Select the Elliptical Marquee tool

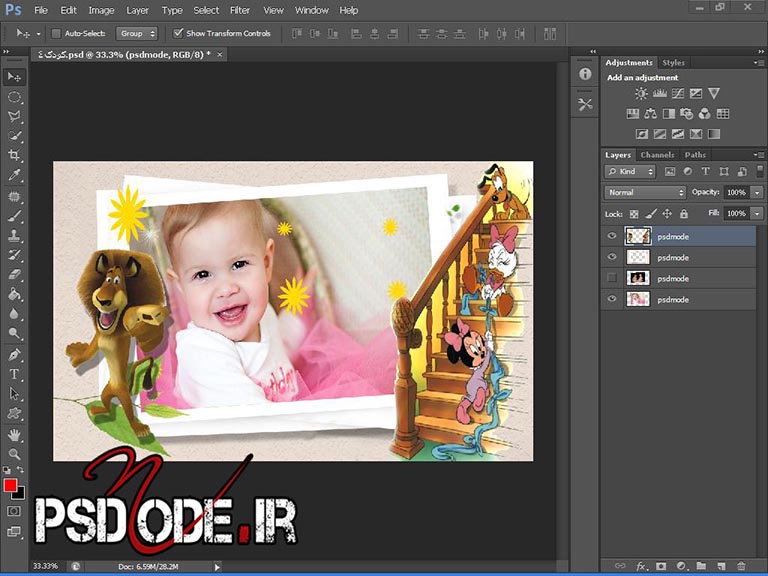pyautogui.click(x=14, y=96)
